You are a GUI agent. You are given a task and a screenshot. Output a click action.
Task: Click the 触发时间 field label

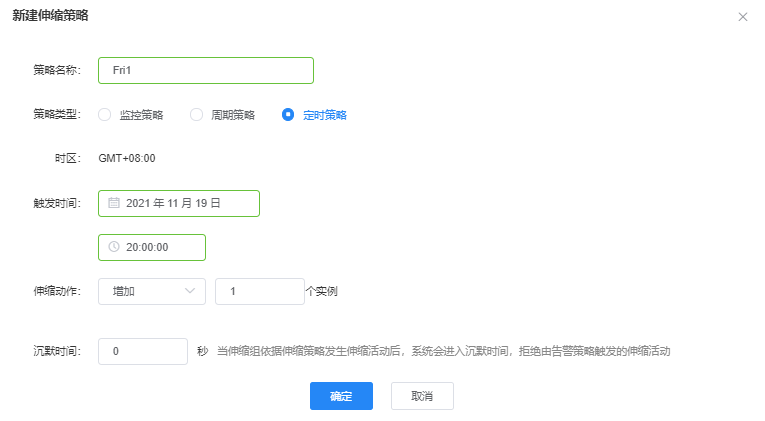click(56, 203)
